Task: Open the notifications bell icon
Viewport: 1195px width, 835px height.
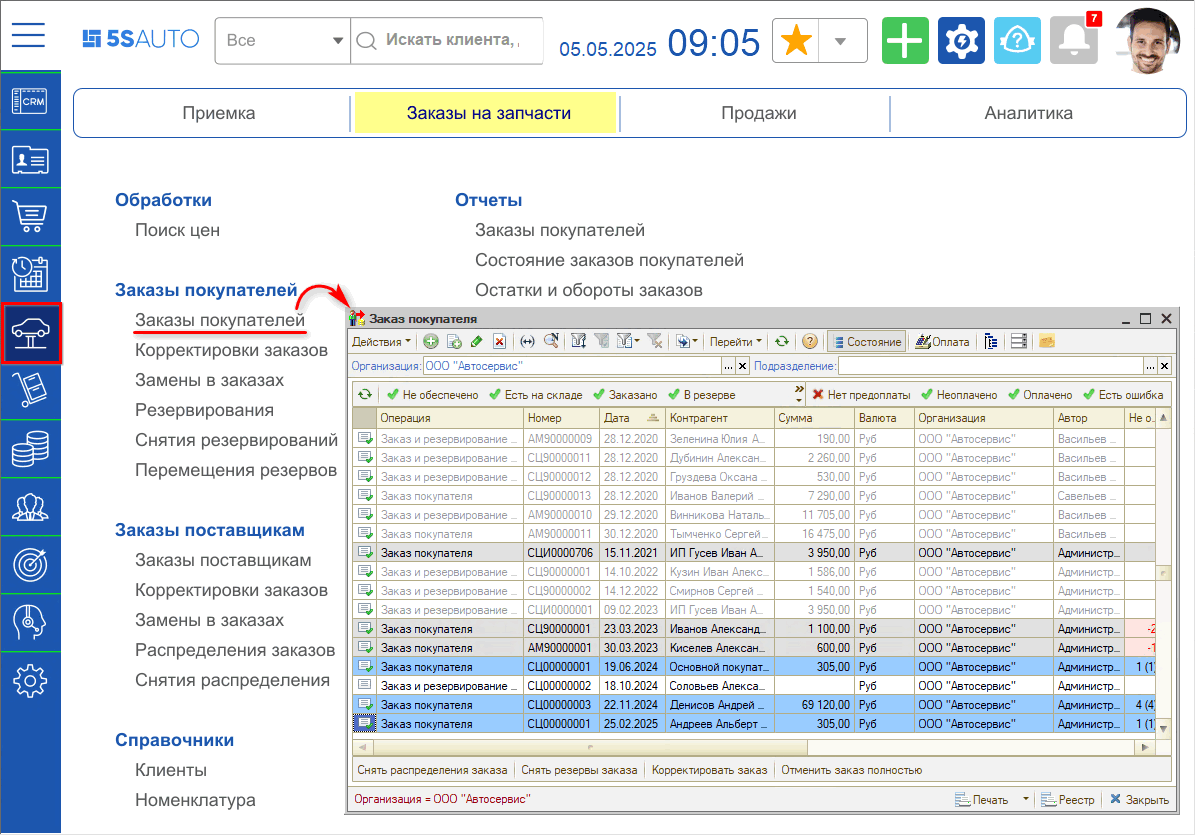Action: 1074,41
